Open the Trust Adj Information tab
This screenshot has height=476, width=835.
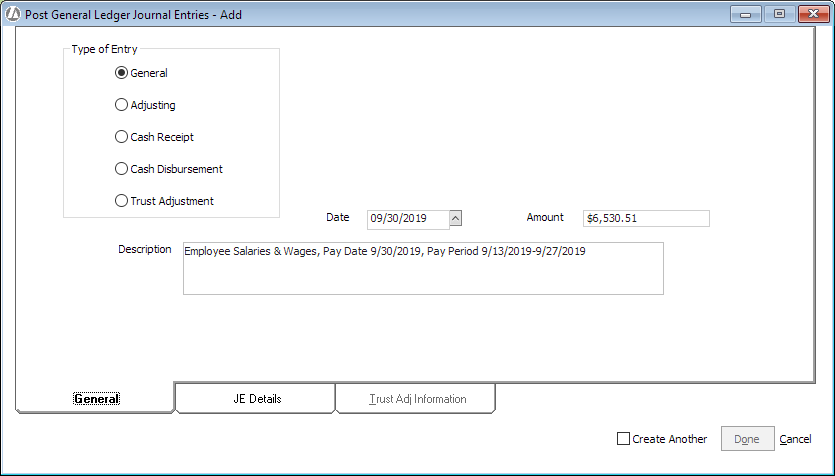[x=417, y=398]
